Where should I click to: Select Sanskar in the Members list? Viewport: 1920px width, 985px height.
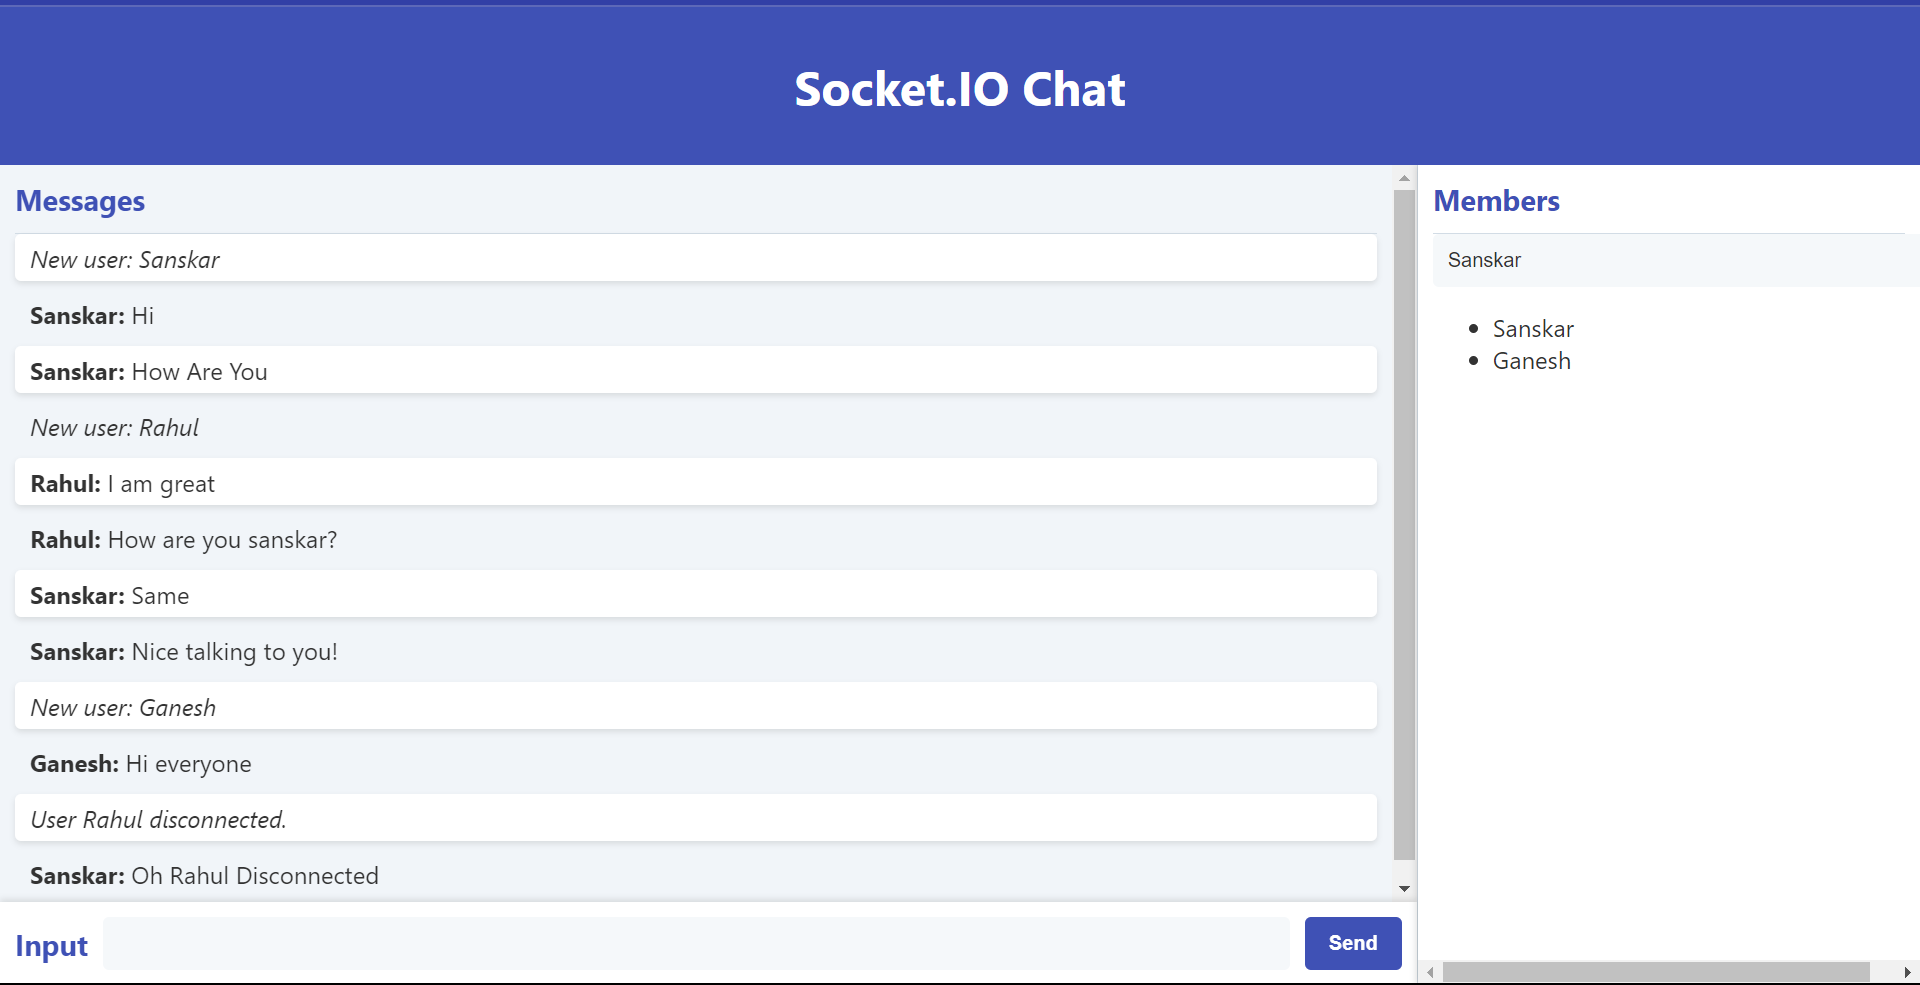pyautogui.click(x=1532, y=328)
